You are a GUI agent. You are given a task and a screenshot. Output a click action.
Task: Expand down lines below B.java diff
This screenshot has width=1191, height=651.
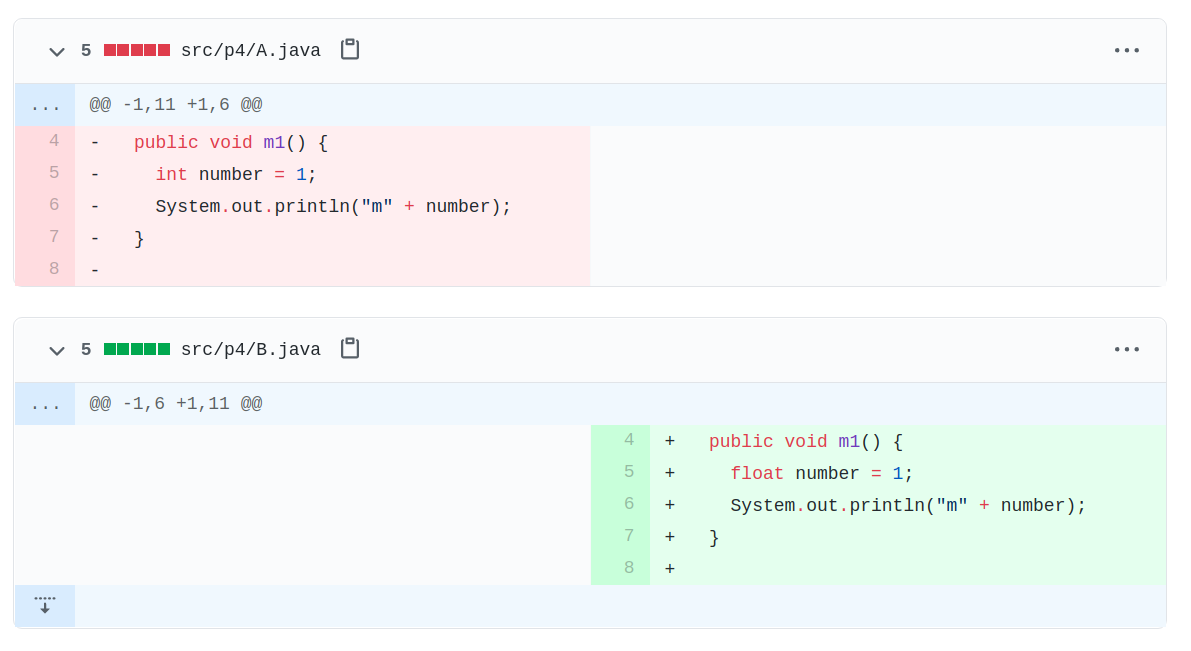45,606
